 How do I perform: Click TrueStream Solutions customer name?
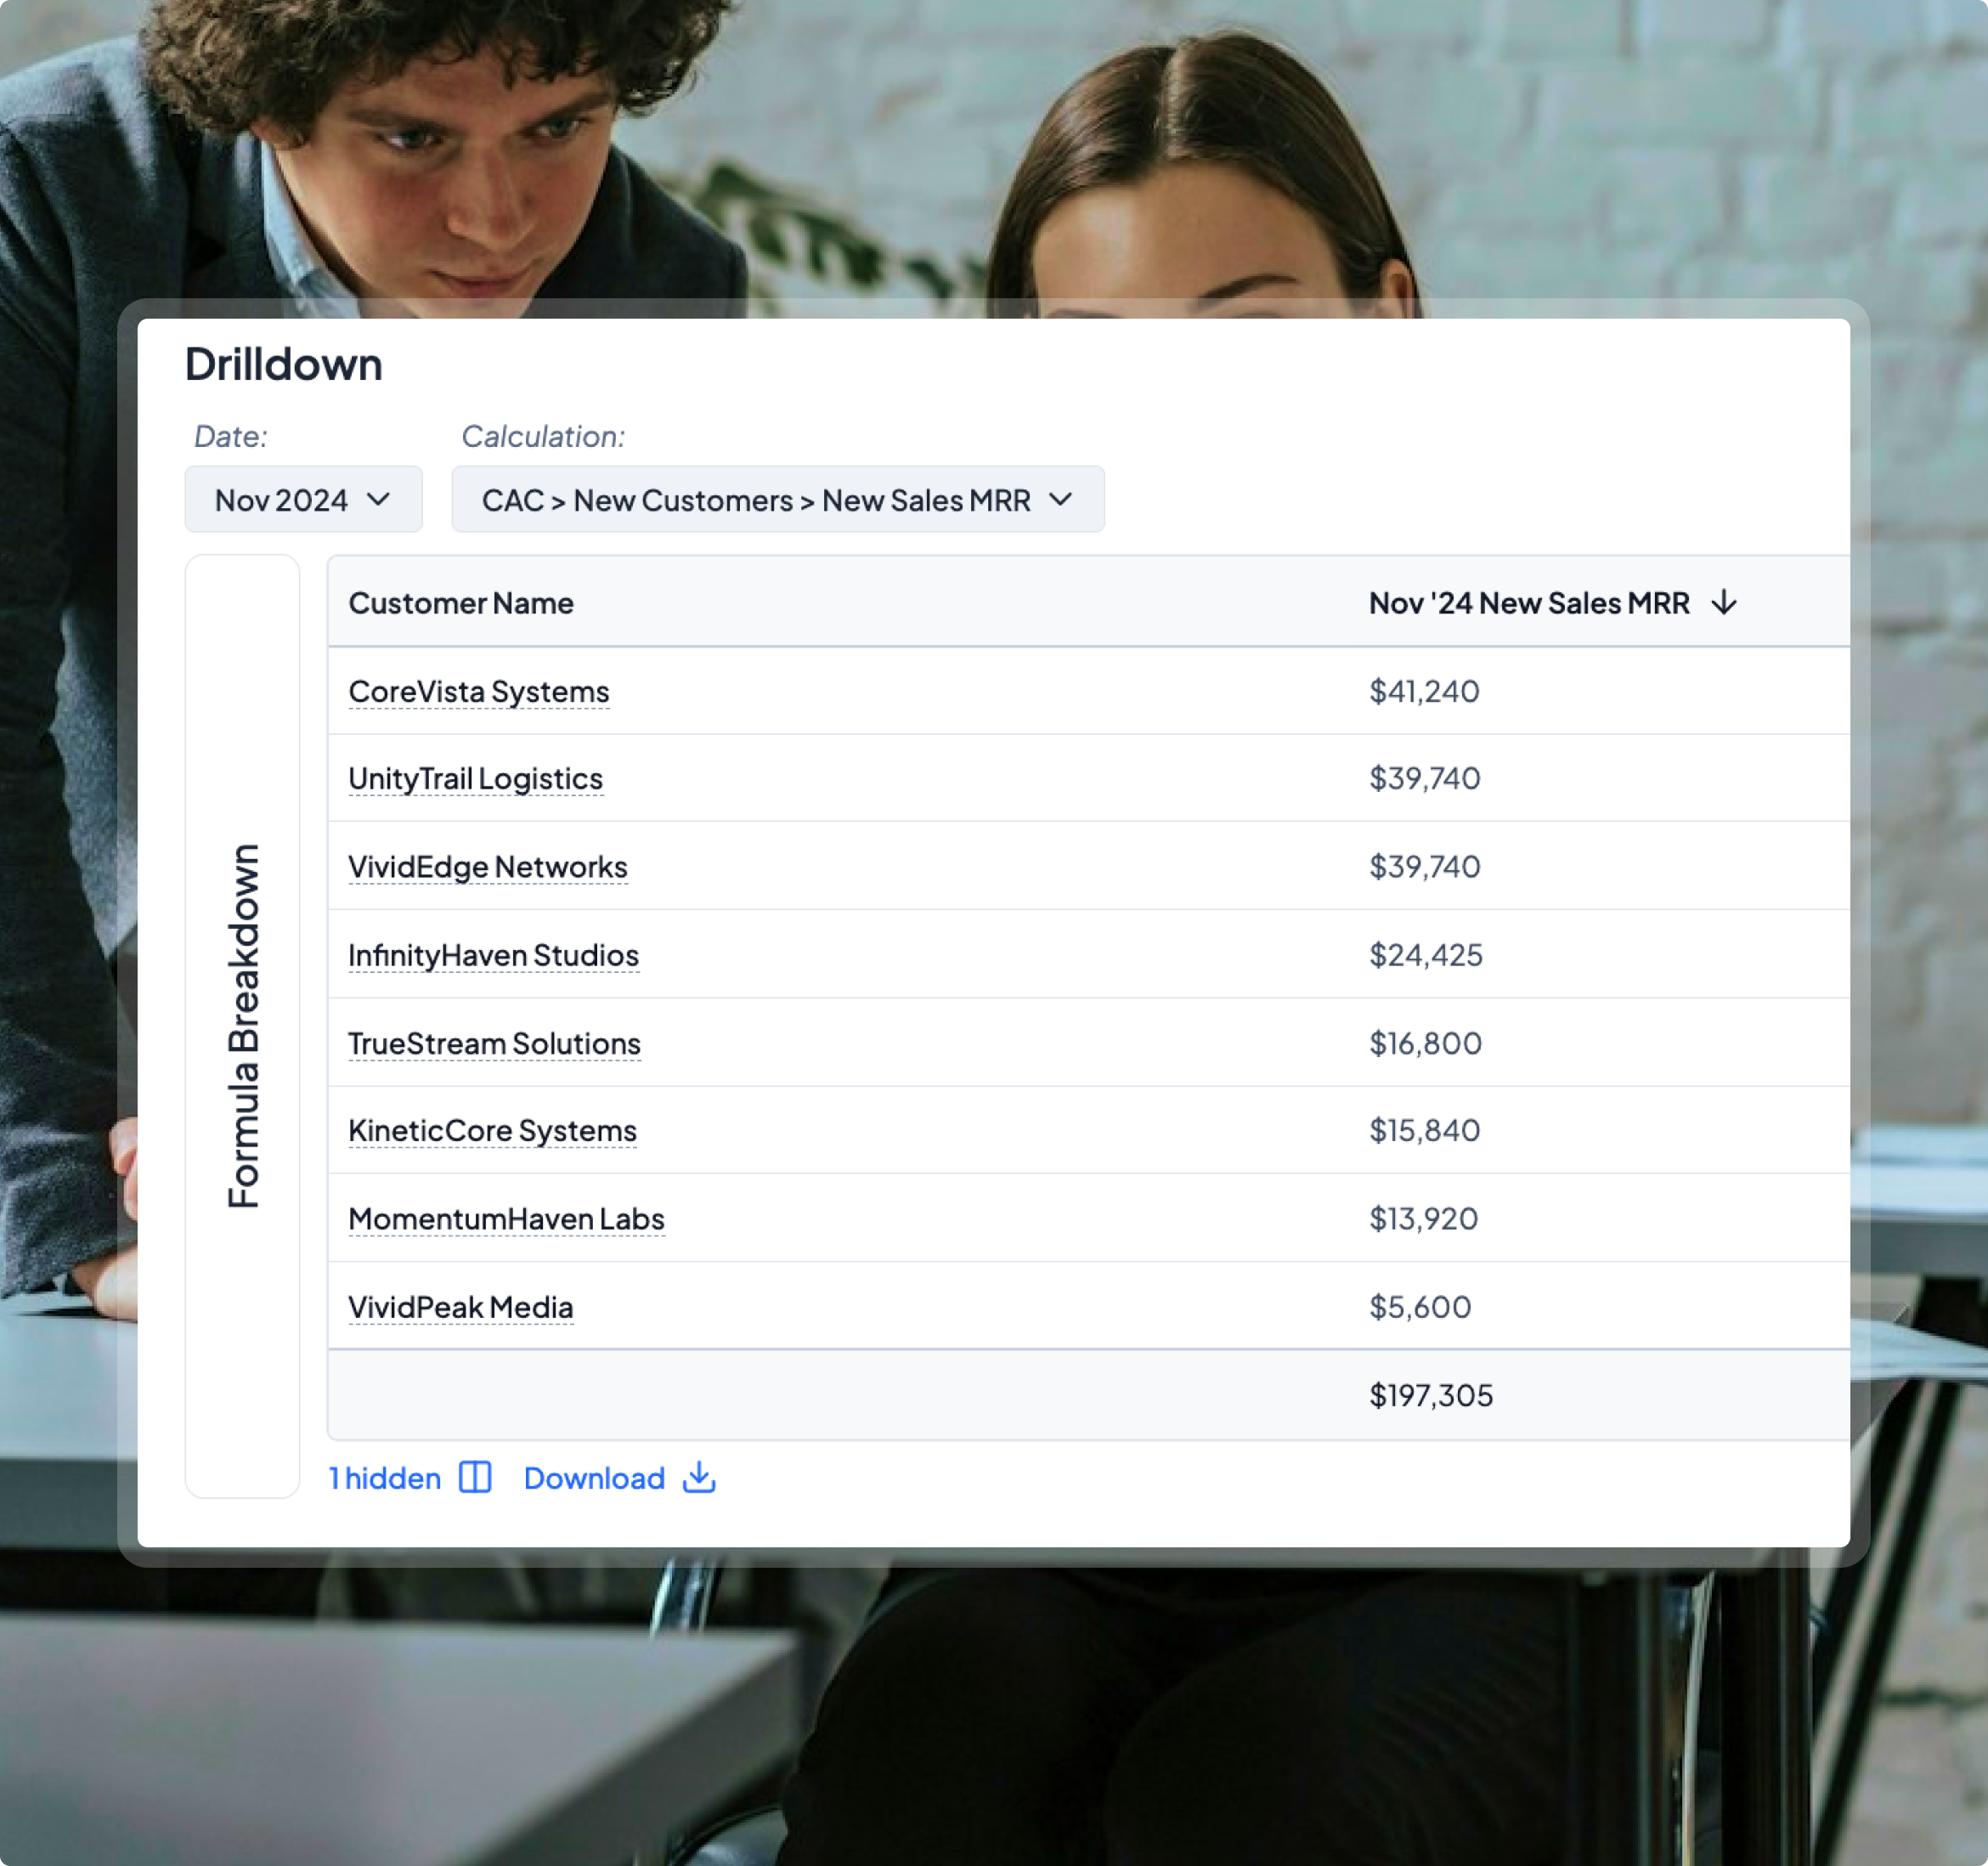494,1043
